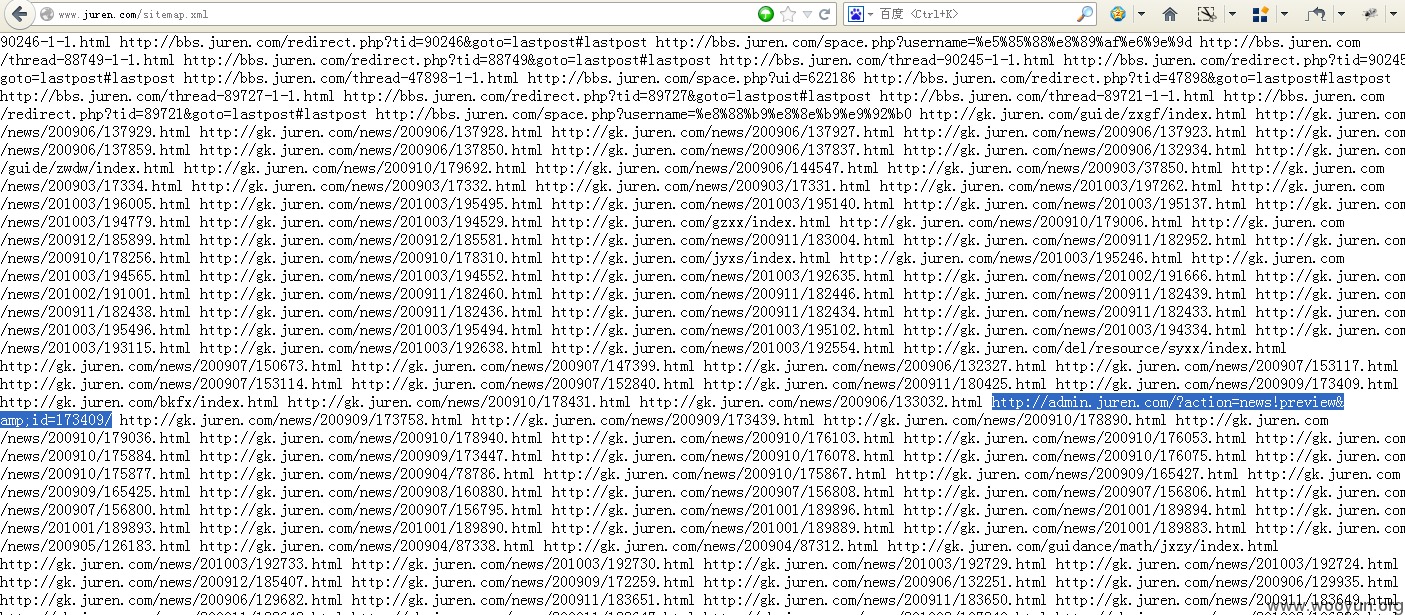
Task: Click the thread-47898-1-1.html URL text
Action: click(351, 78)
